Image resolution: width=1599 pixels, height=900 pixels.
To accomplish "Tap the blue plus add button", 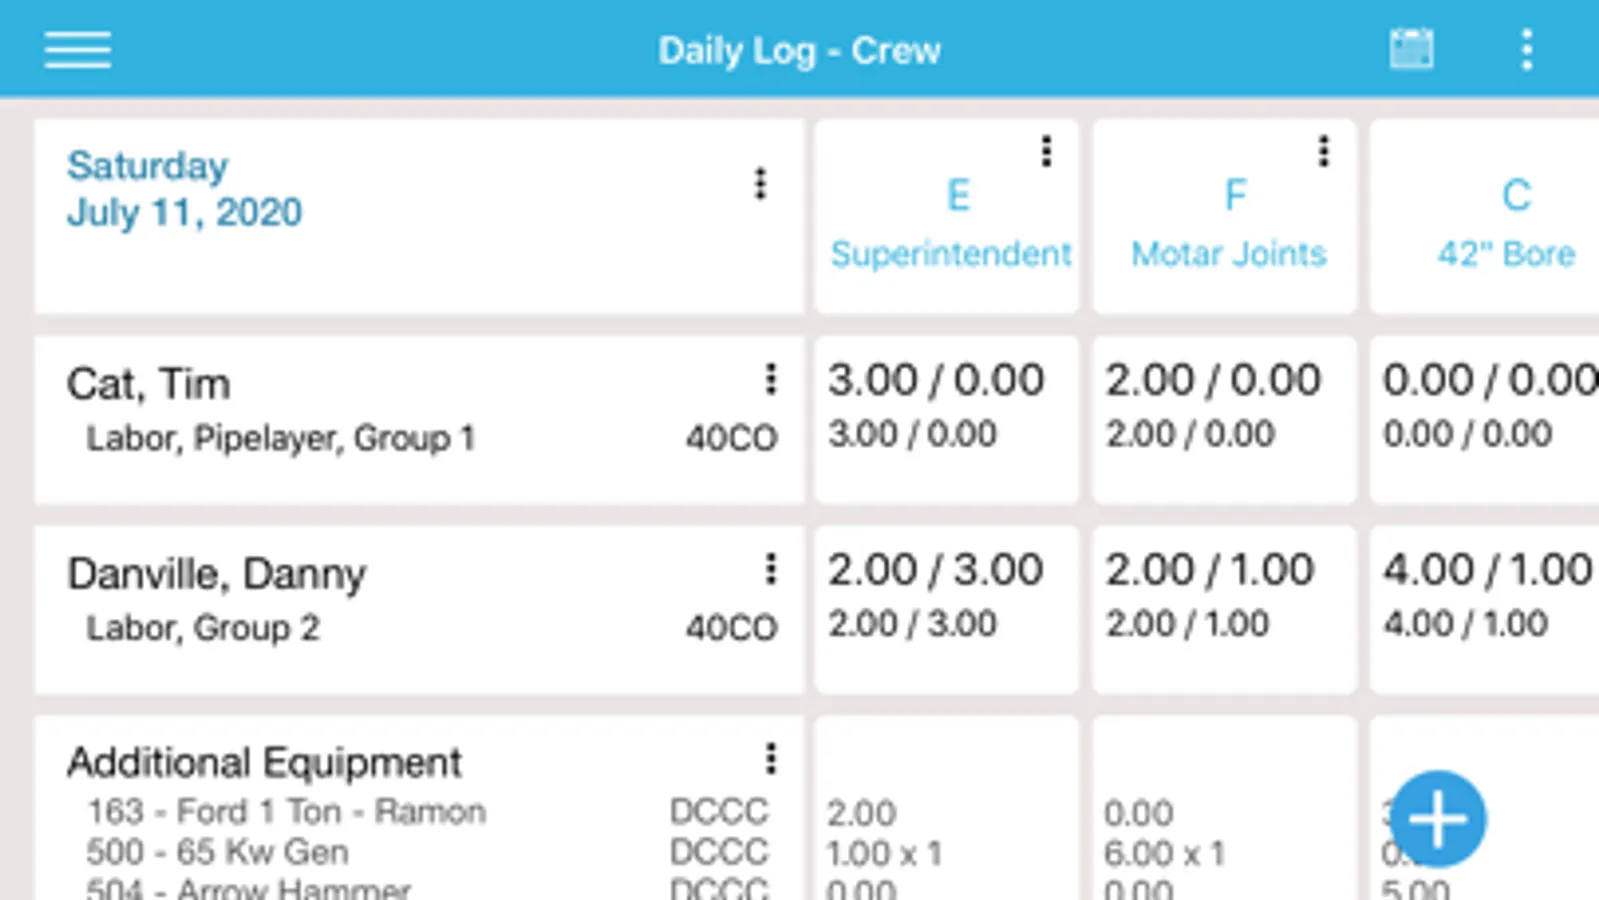I will 1437,819.
